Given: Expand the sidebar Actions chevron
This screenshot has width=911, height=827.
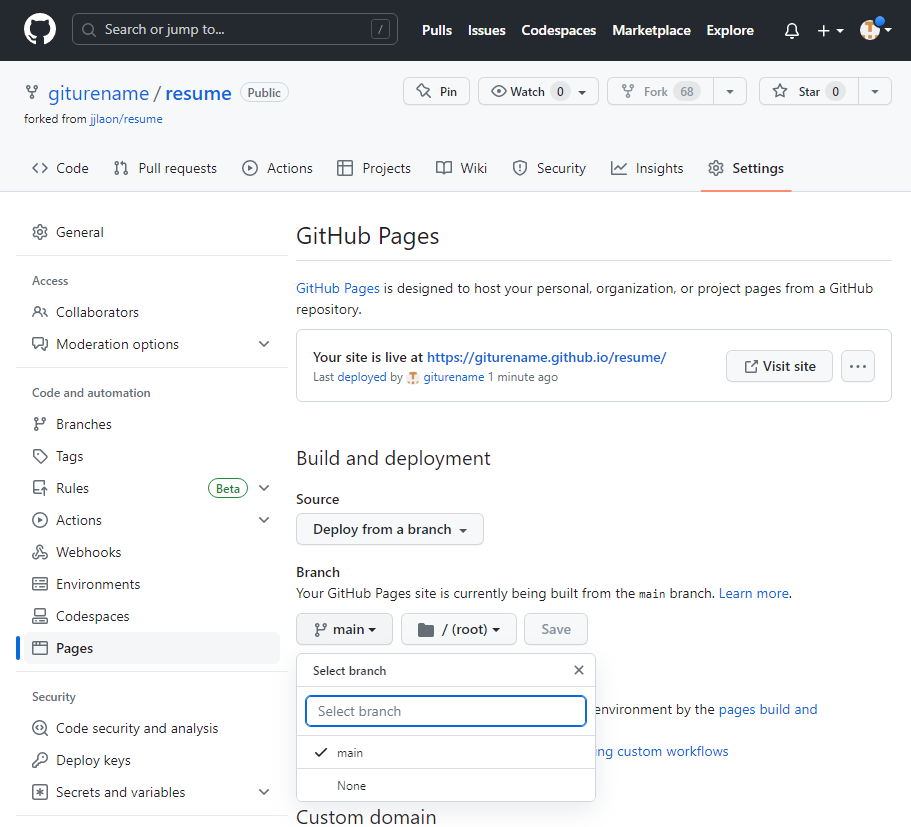Looking at the screenshot, I should pyautogui.click(x=264, y=520).
